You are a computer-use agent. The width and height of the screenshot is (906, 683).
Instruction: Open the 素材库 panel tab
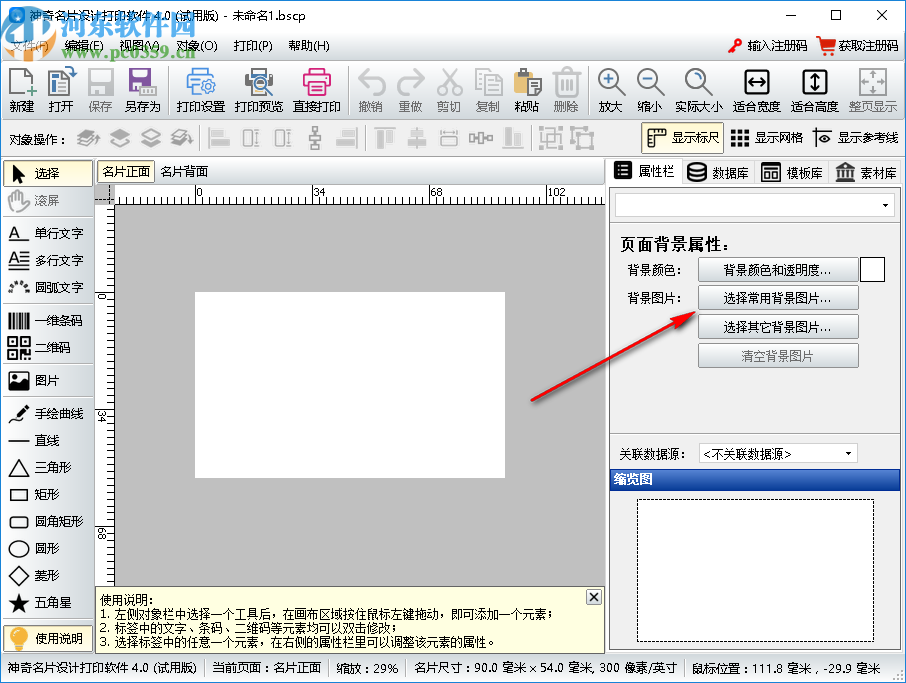point(866,172)
